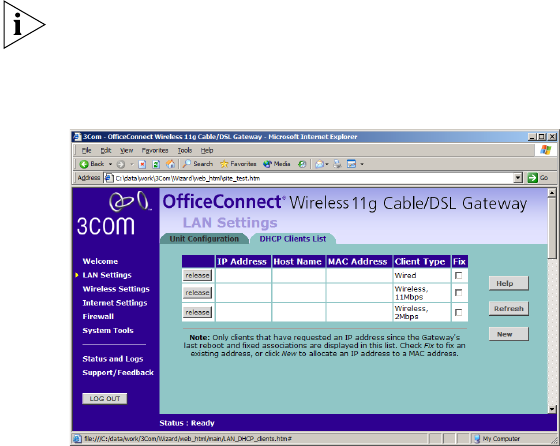Click the Host Name column header
Screen dimensions: 560x446
point(298,262)
